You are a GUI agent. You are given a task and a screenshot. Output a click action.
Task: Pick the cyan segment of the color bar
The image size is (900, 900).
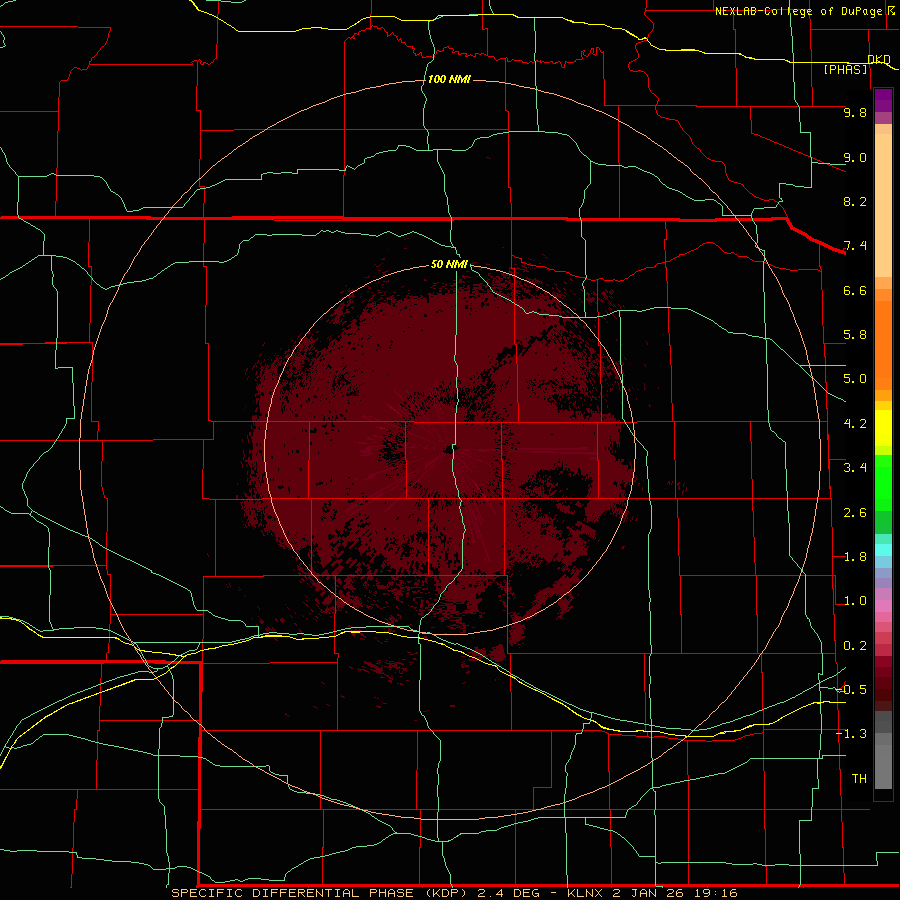[x=883, y=550]
